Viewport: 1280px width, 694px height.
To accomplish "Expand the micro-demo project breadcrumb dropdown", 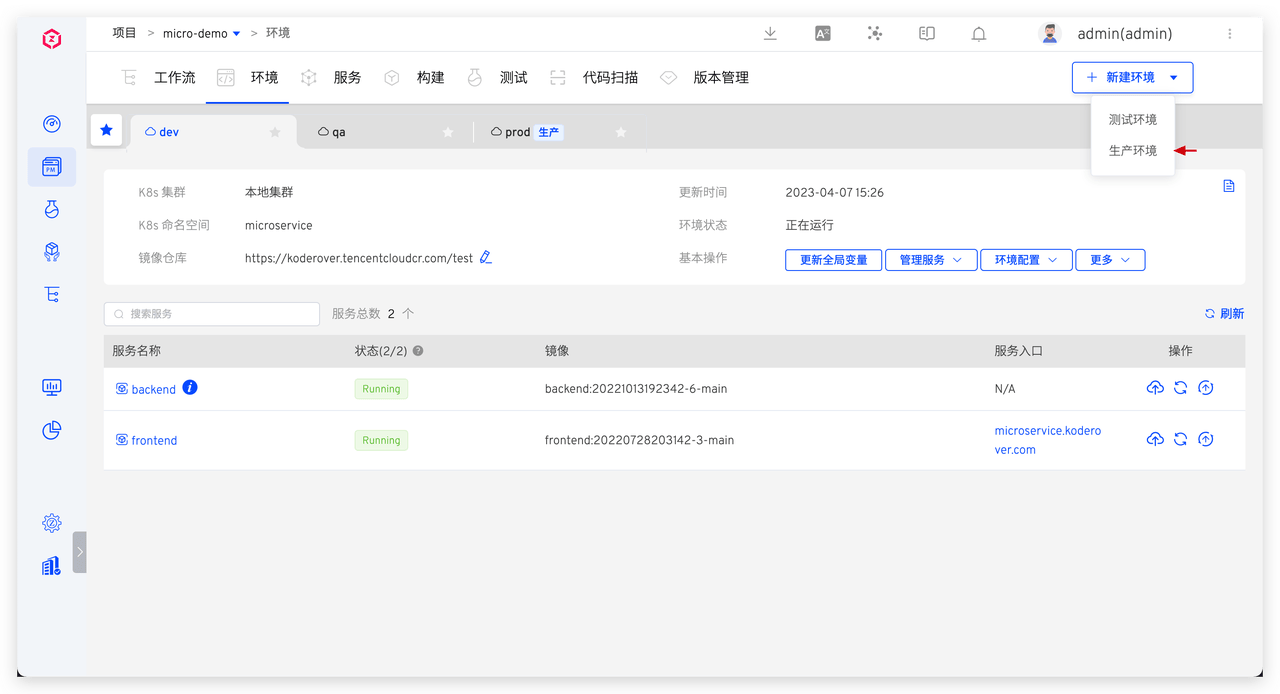I will point(237,33).
